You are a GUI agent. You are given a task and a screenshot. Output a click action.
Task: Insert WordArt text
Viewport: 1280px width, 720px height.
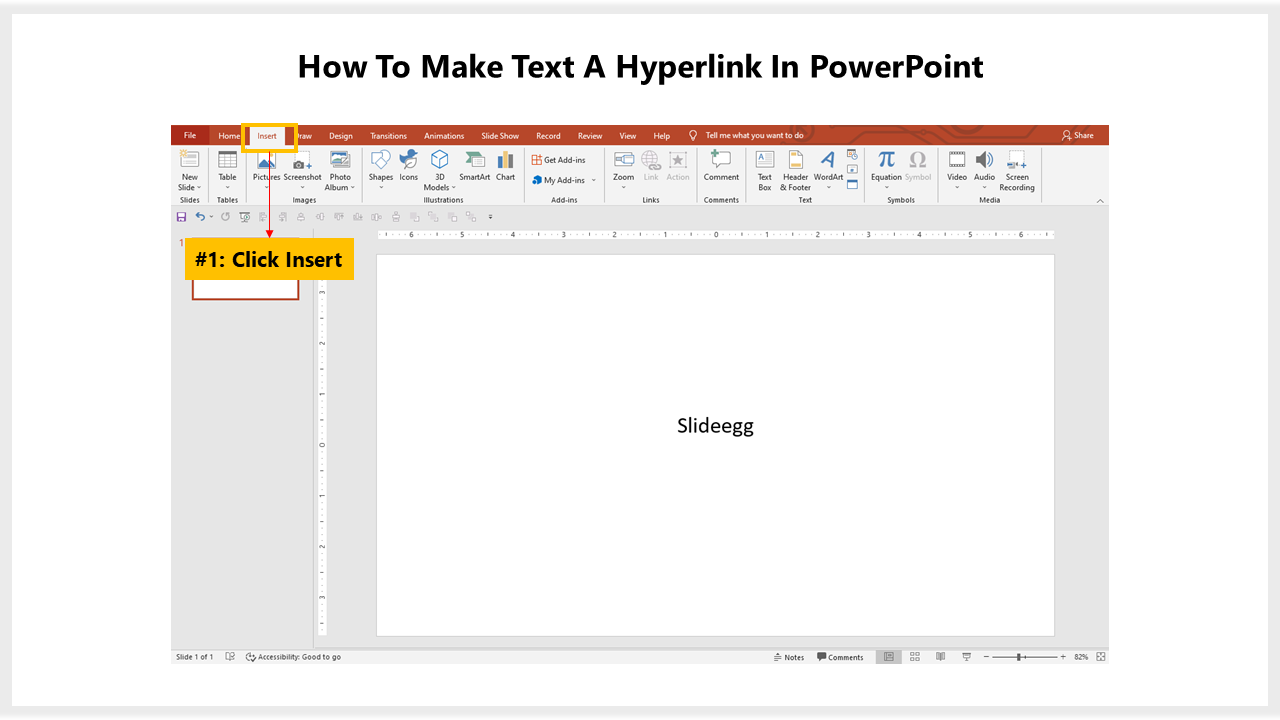pos(828,171)
